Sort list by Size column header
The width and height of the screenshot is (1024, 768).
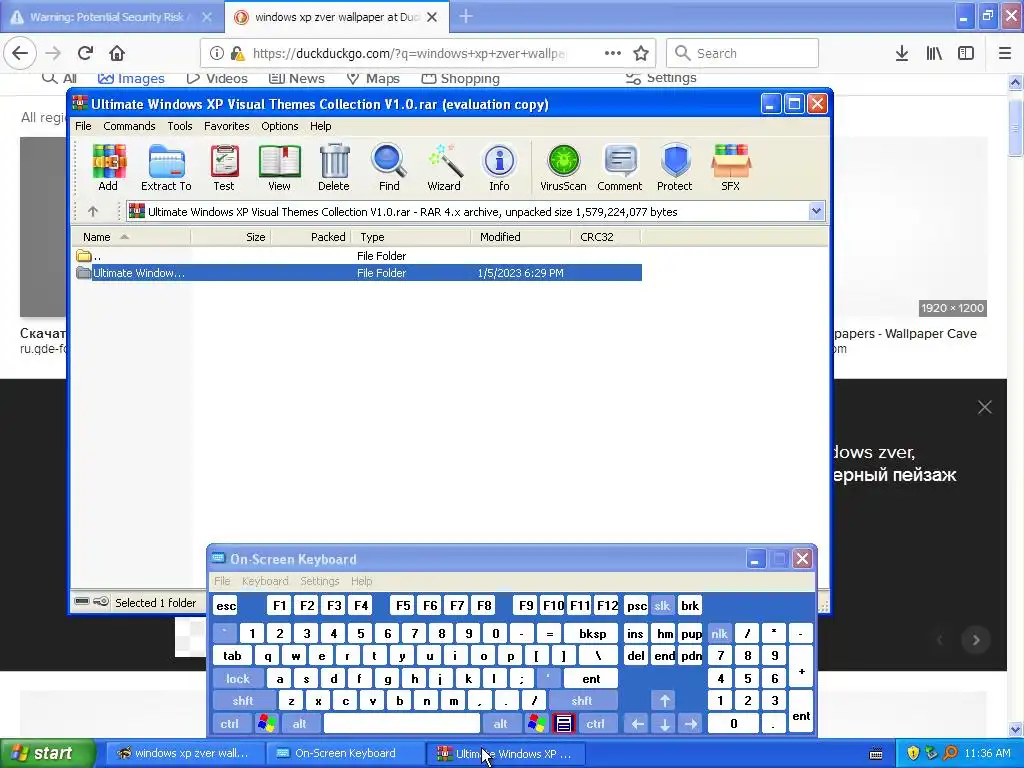[231, 237]
